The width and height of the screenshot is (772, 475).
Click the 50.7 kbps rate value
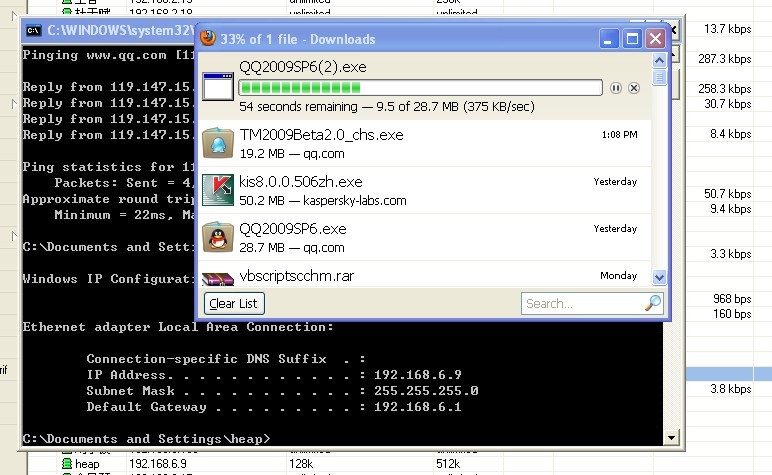coord(728,194)
